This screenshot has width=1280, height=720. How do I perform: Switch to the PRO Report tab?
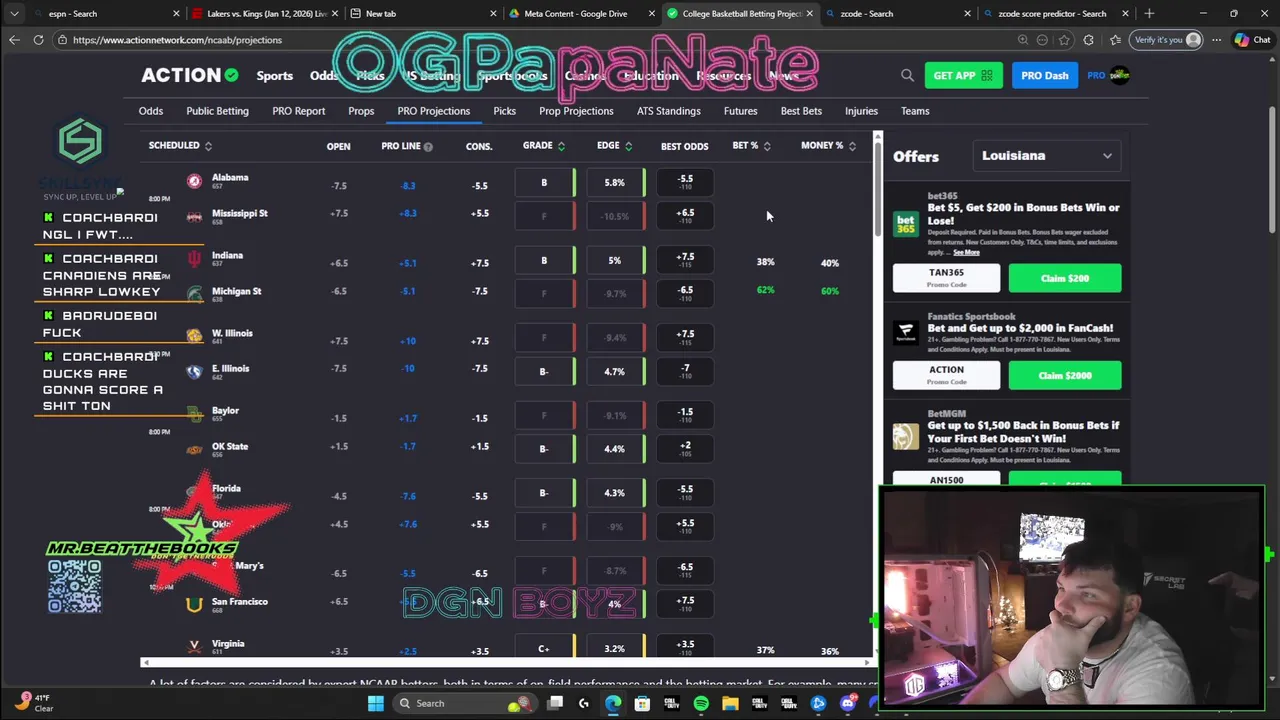click(298, 111)
